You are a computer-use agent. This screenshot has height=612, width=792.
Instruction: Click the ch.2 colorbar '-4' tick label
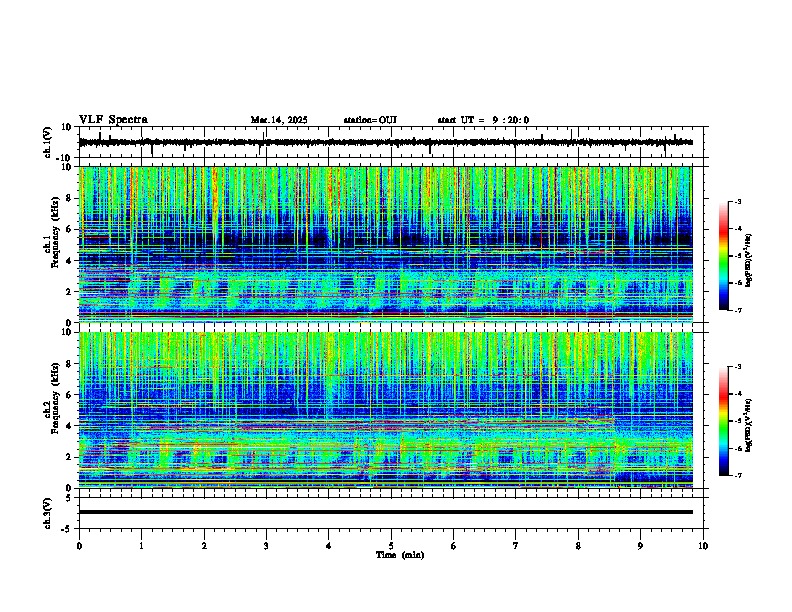pos(737,394)
